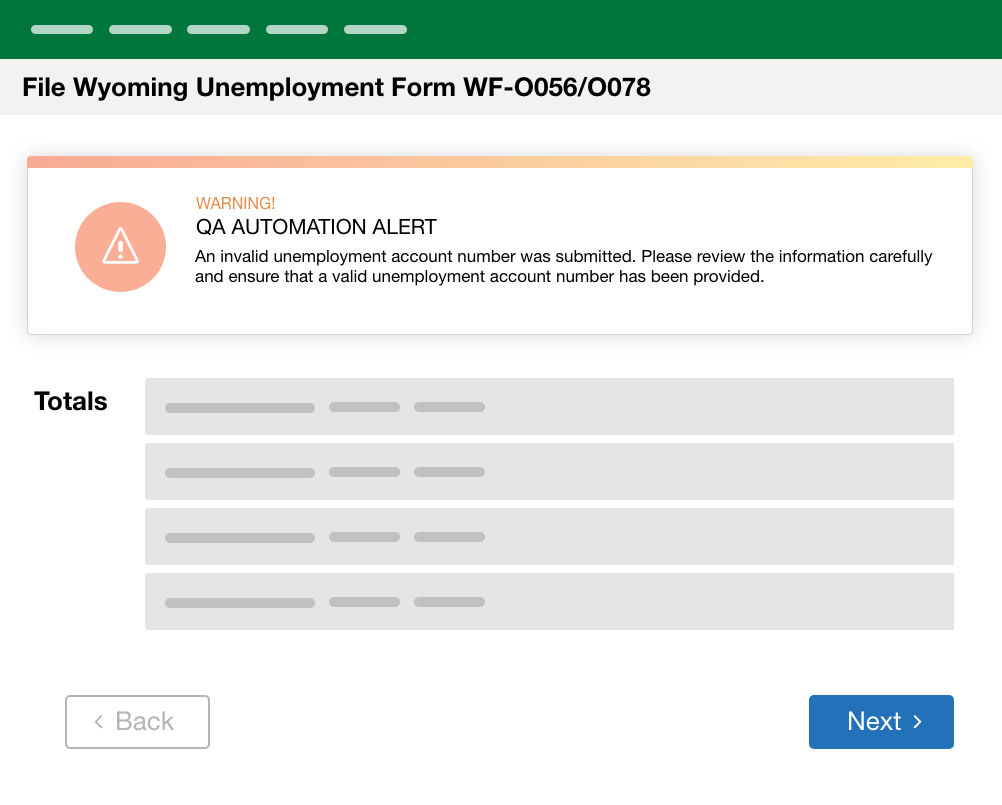Click the WARNING! label text
The width and height of the screenshot is (1002, 805).
(x=236, y=203)
